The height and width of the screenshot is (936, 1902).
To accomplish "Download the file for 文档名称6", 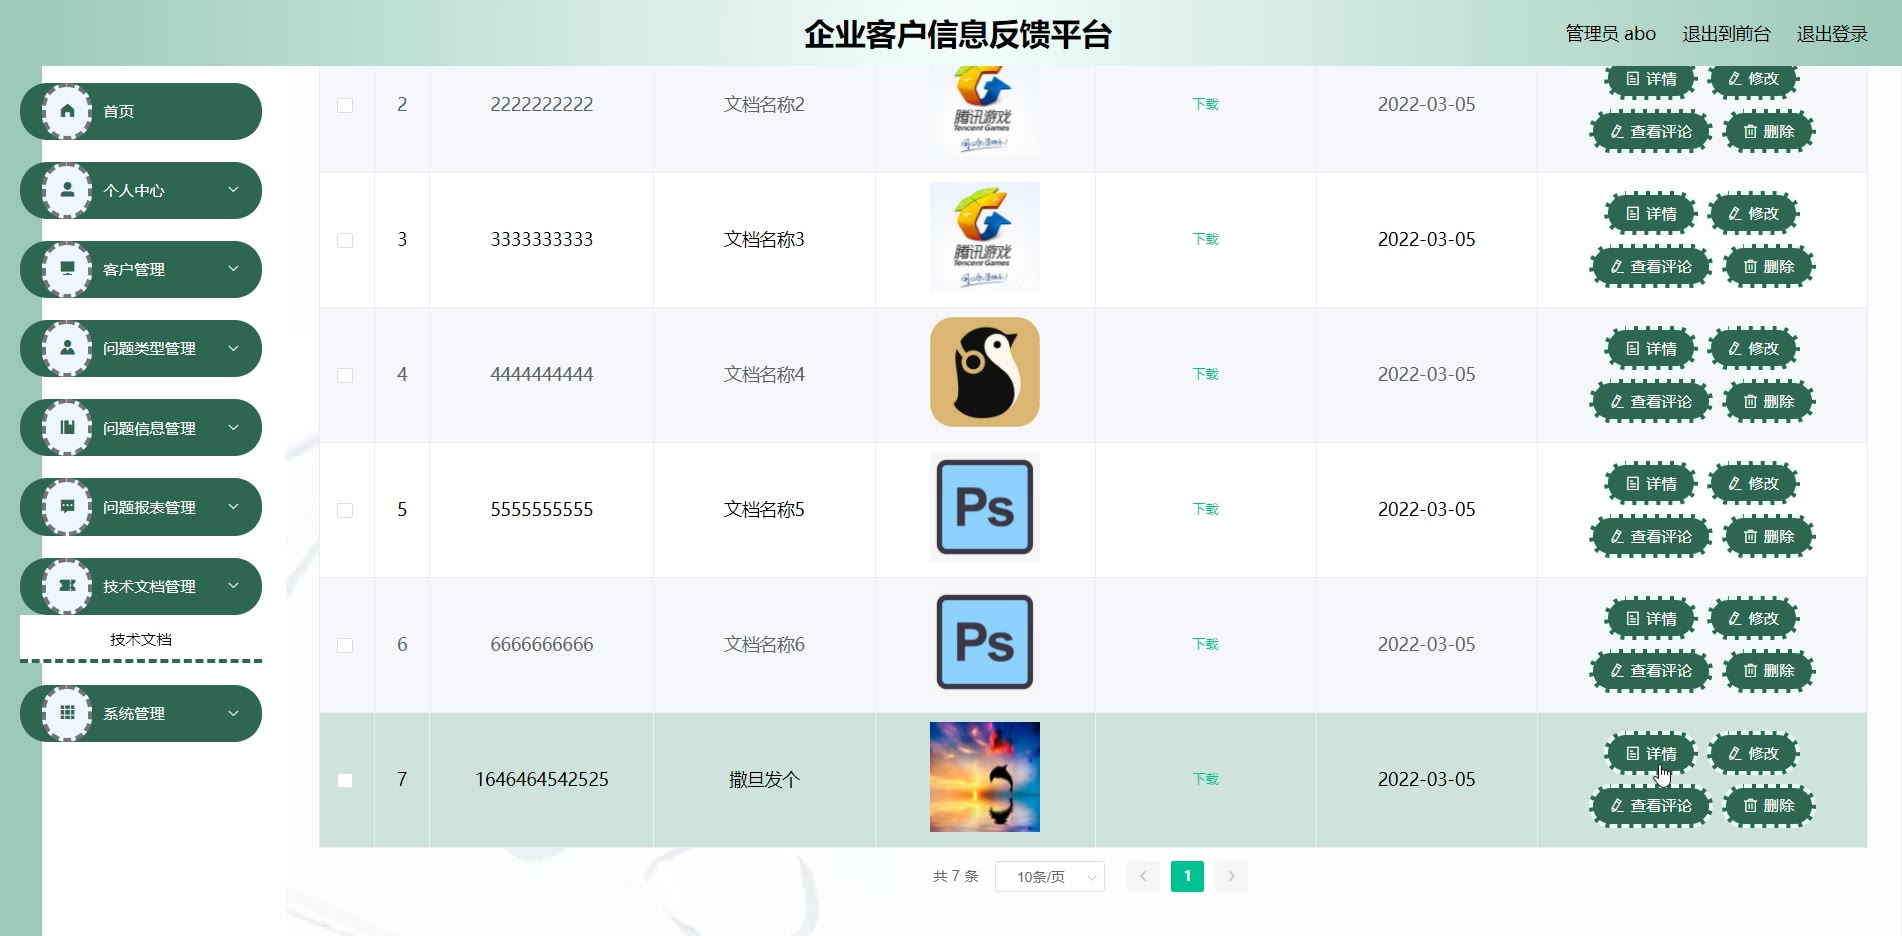I will point(1206,644).
